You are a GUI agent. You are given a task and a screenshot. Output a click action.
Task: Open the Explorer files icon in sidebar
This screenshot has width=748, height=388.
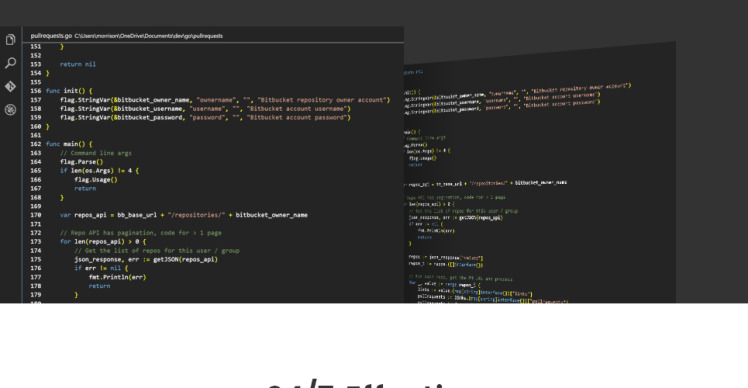coord(10,40)
